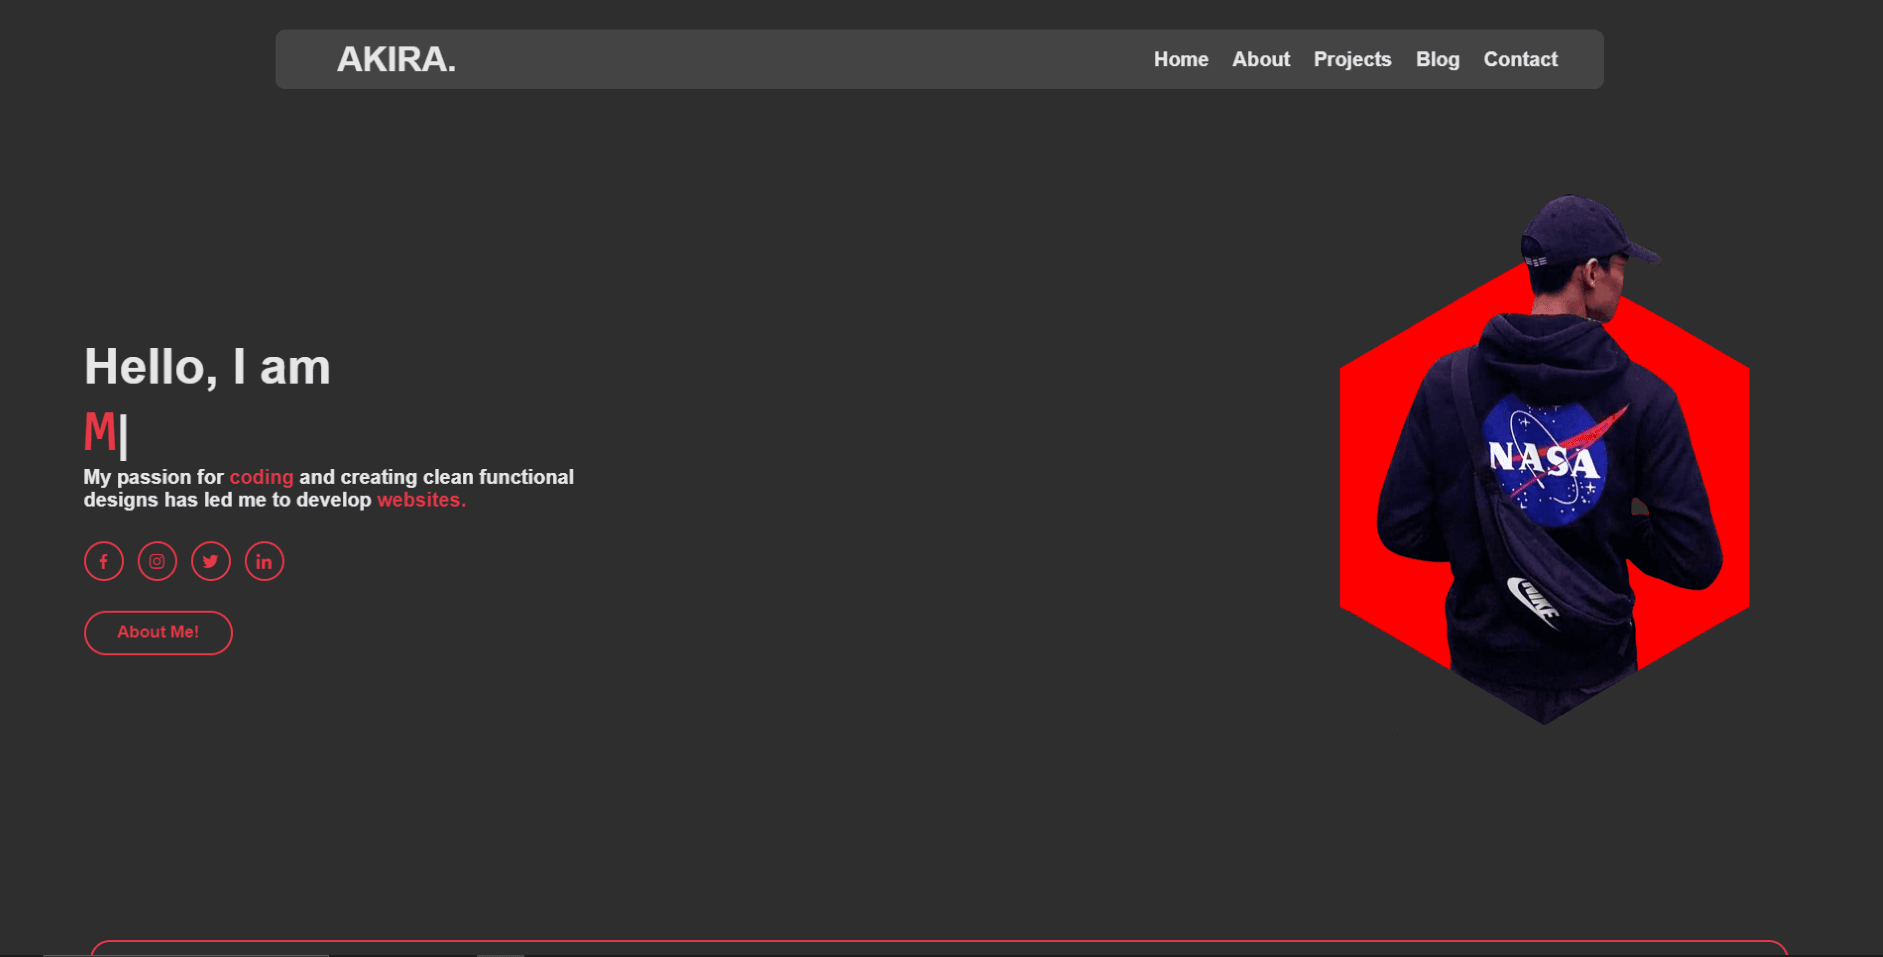This screenshot has height=957, width=1883.
Task: Open the LinkedIn social icon
Action: [264, 561]
